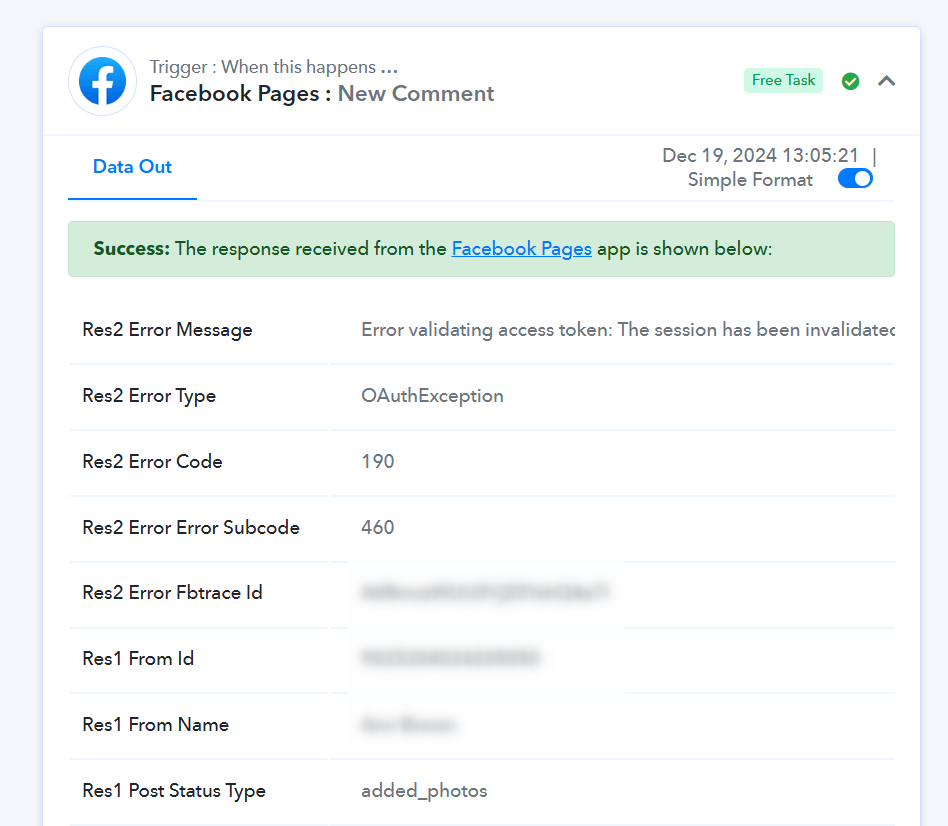Click the Res2 Error Message value text
Image resolution: width=948 pixels, height=826 pixels.
point(626,330)
